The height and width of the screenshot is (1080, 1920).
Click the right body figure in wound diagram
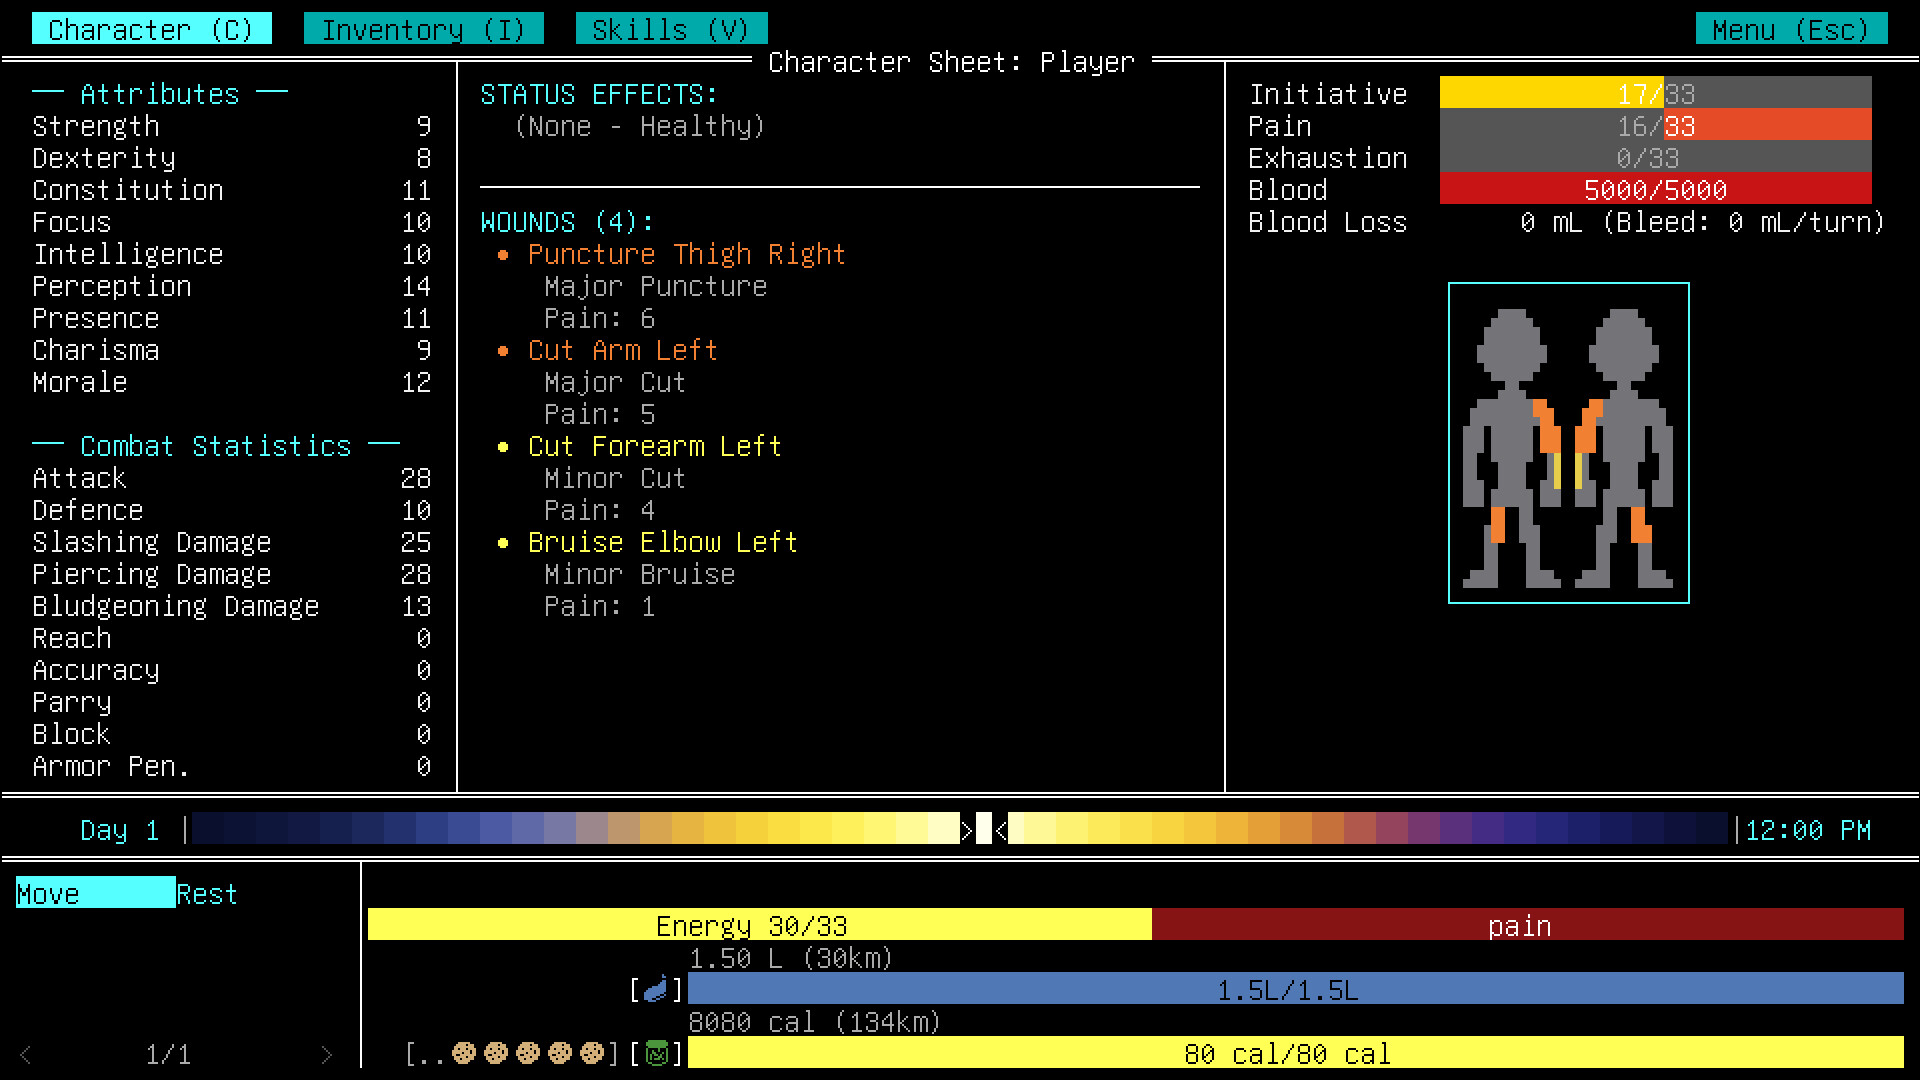coord(1624,448)
